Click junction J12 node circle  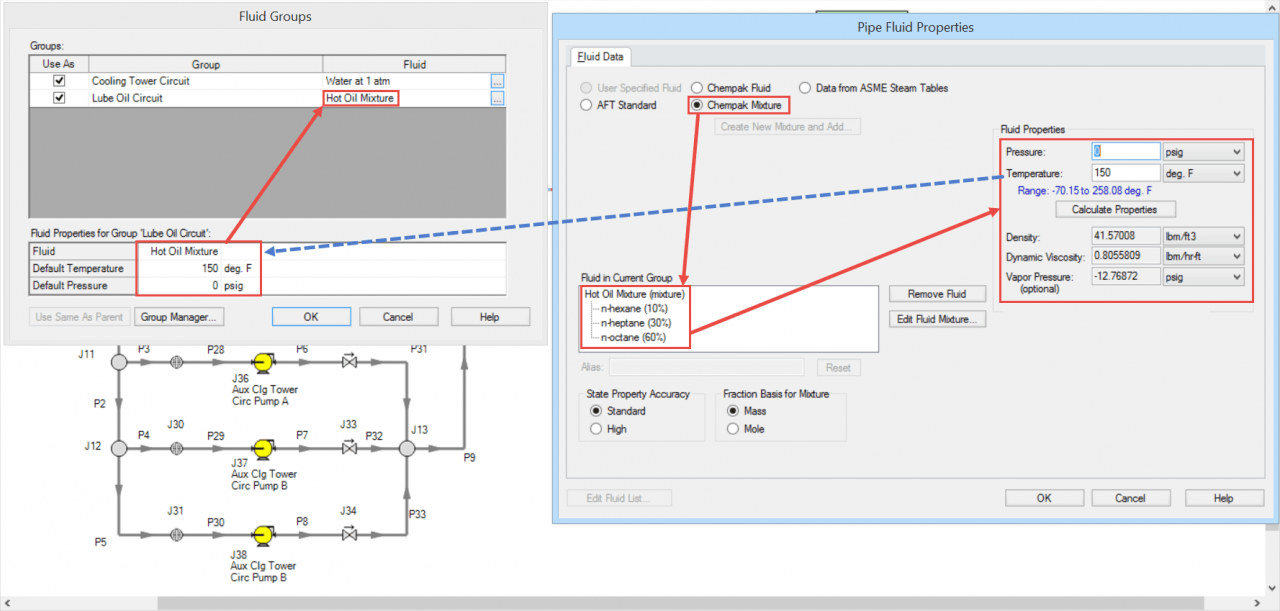[x=119, y=448]
